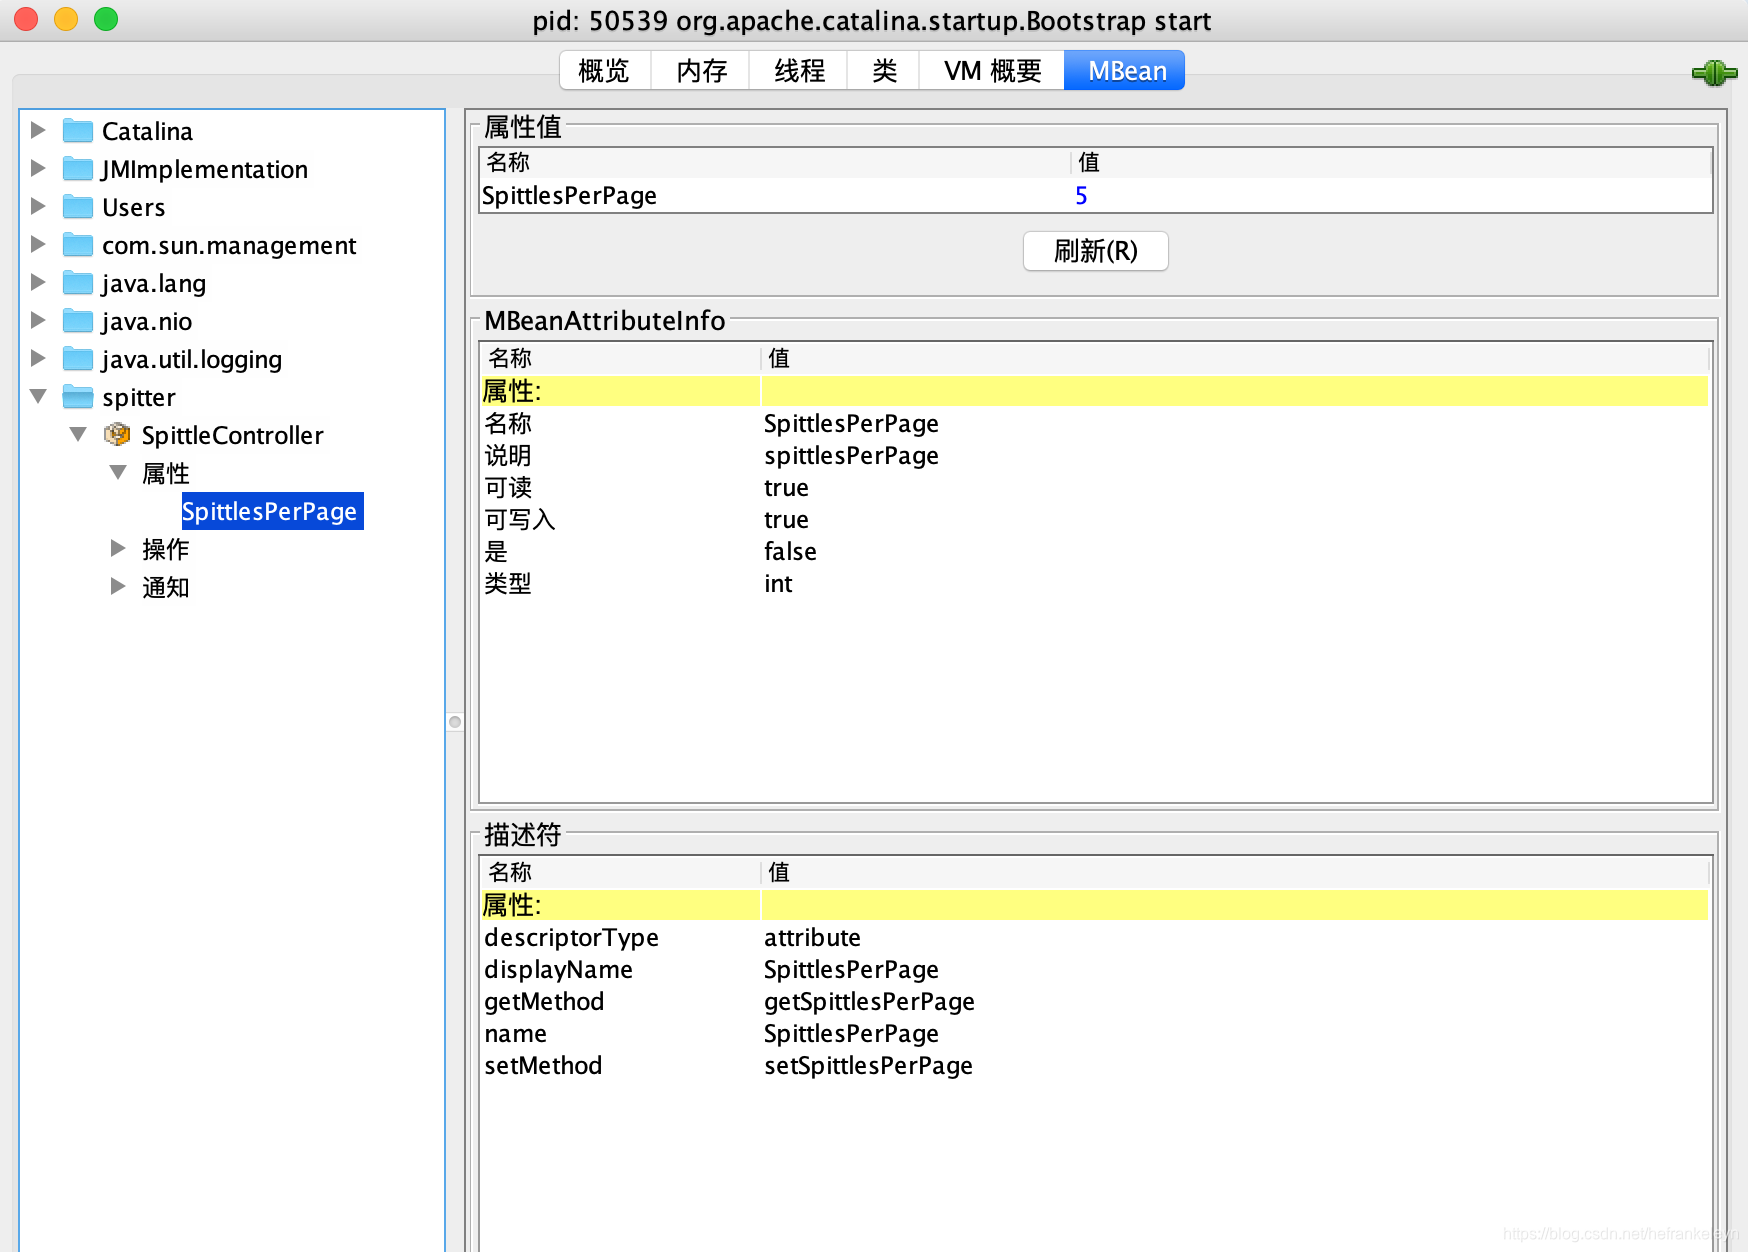
Task: Switch to the 概览 overview tab
Action: pos(604,71)
